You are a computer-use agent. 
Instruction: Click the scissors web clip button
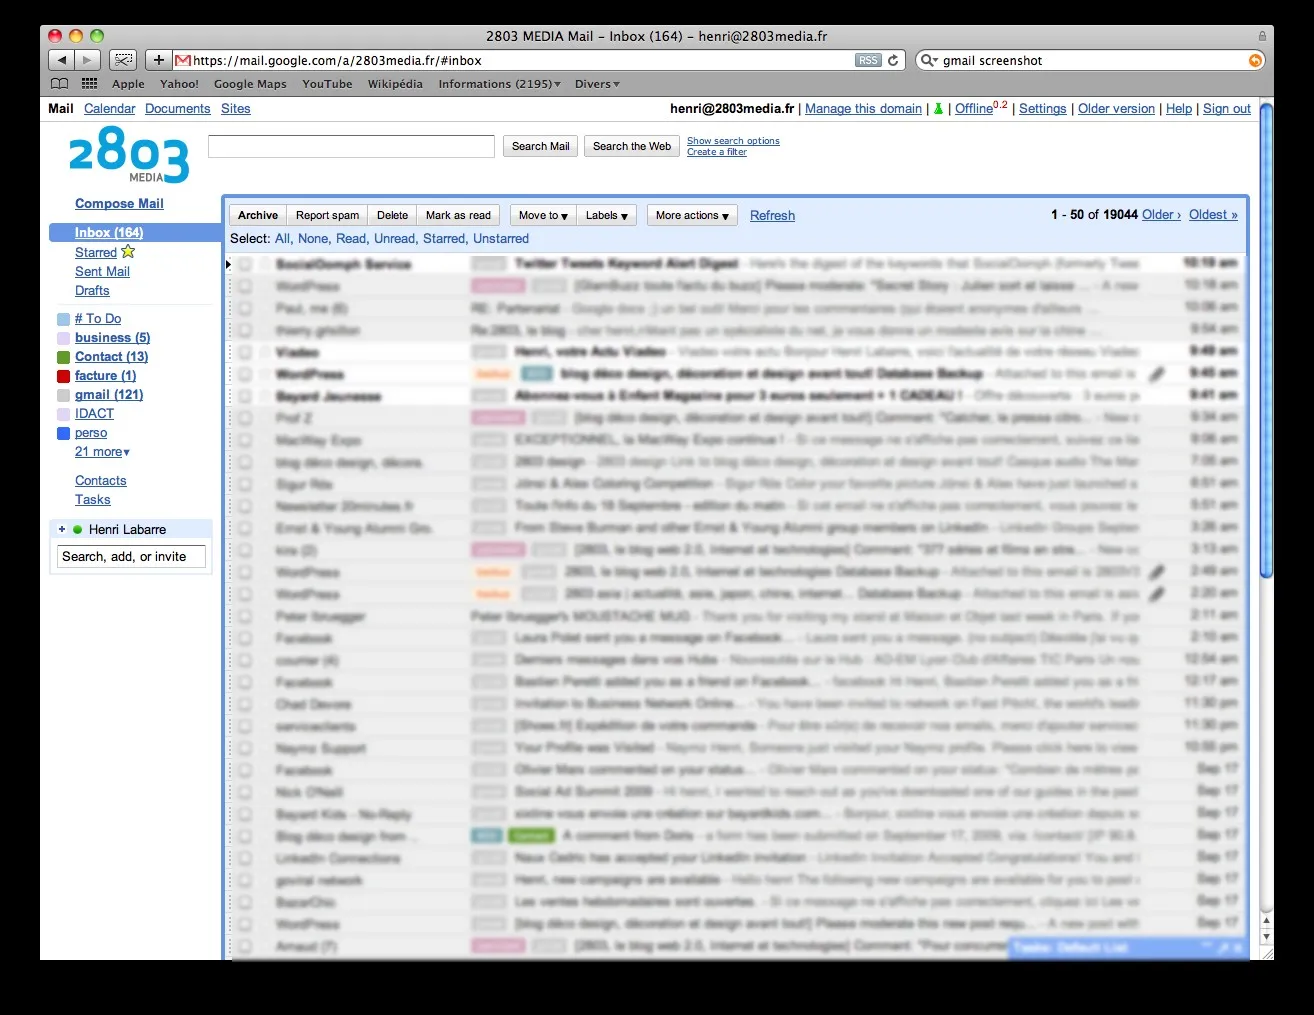tap(123, 60)
